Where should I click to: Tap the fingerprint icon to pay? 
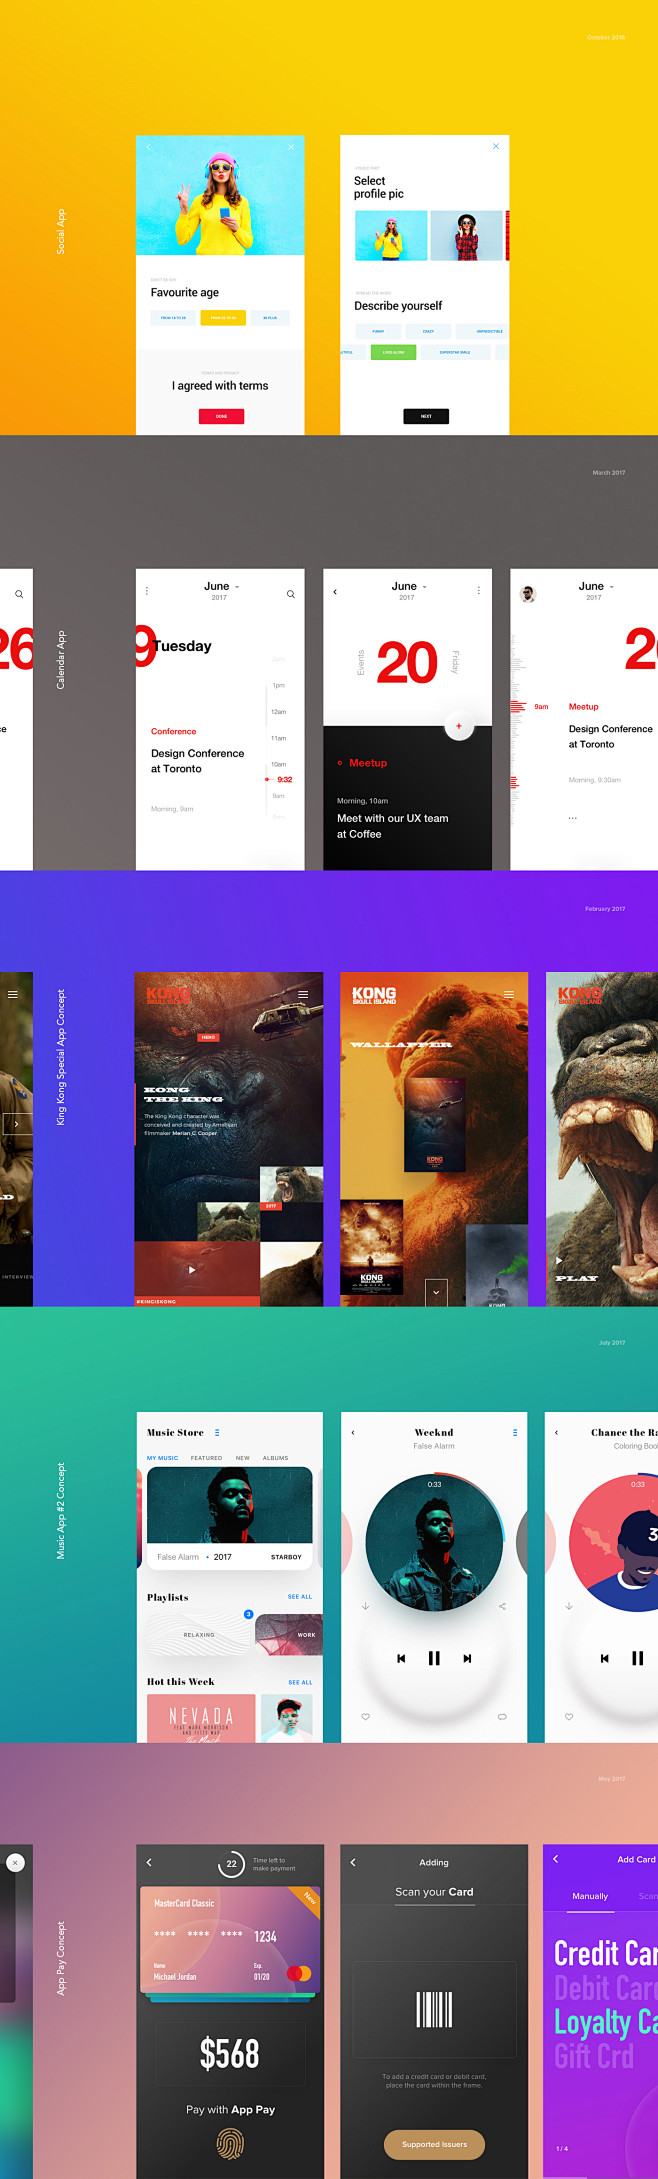[230, 2143]
